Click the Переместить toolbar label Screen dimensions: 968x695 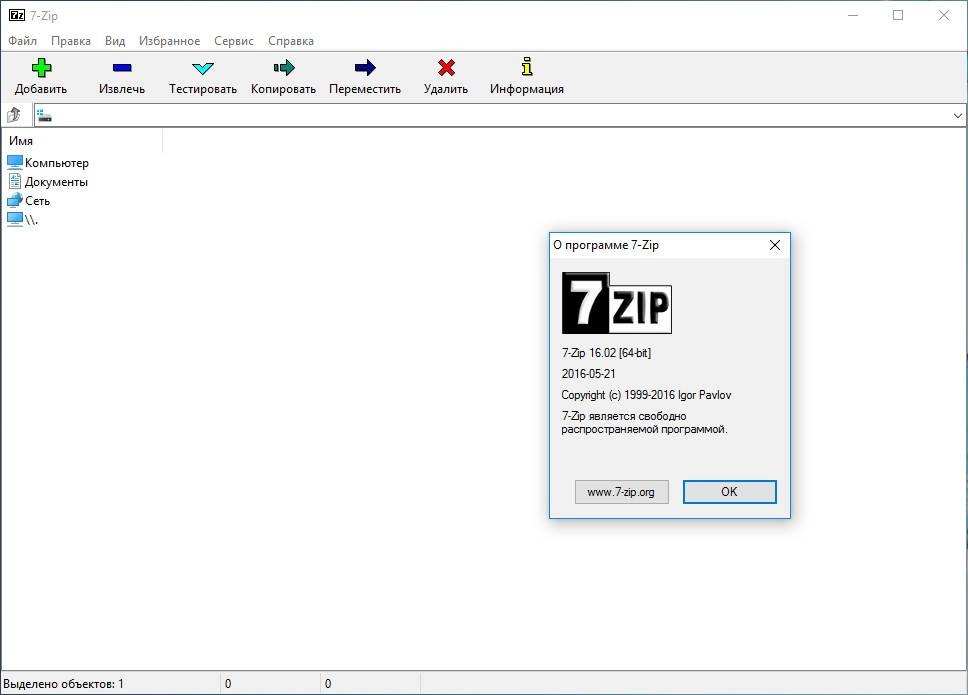365,89
